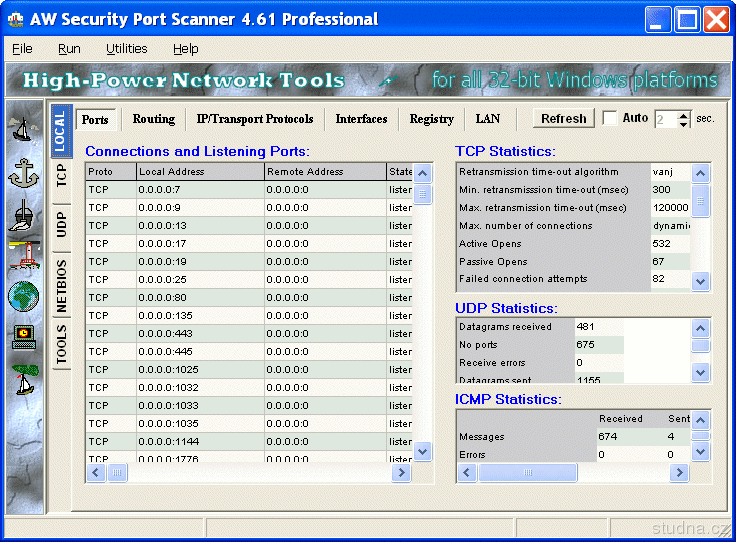The width and height of the screenshot is (736, 542).
Task: Click the sailboat icon in the sidebar
Action: pyautogui.click(x=23, y=128)
